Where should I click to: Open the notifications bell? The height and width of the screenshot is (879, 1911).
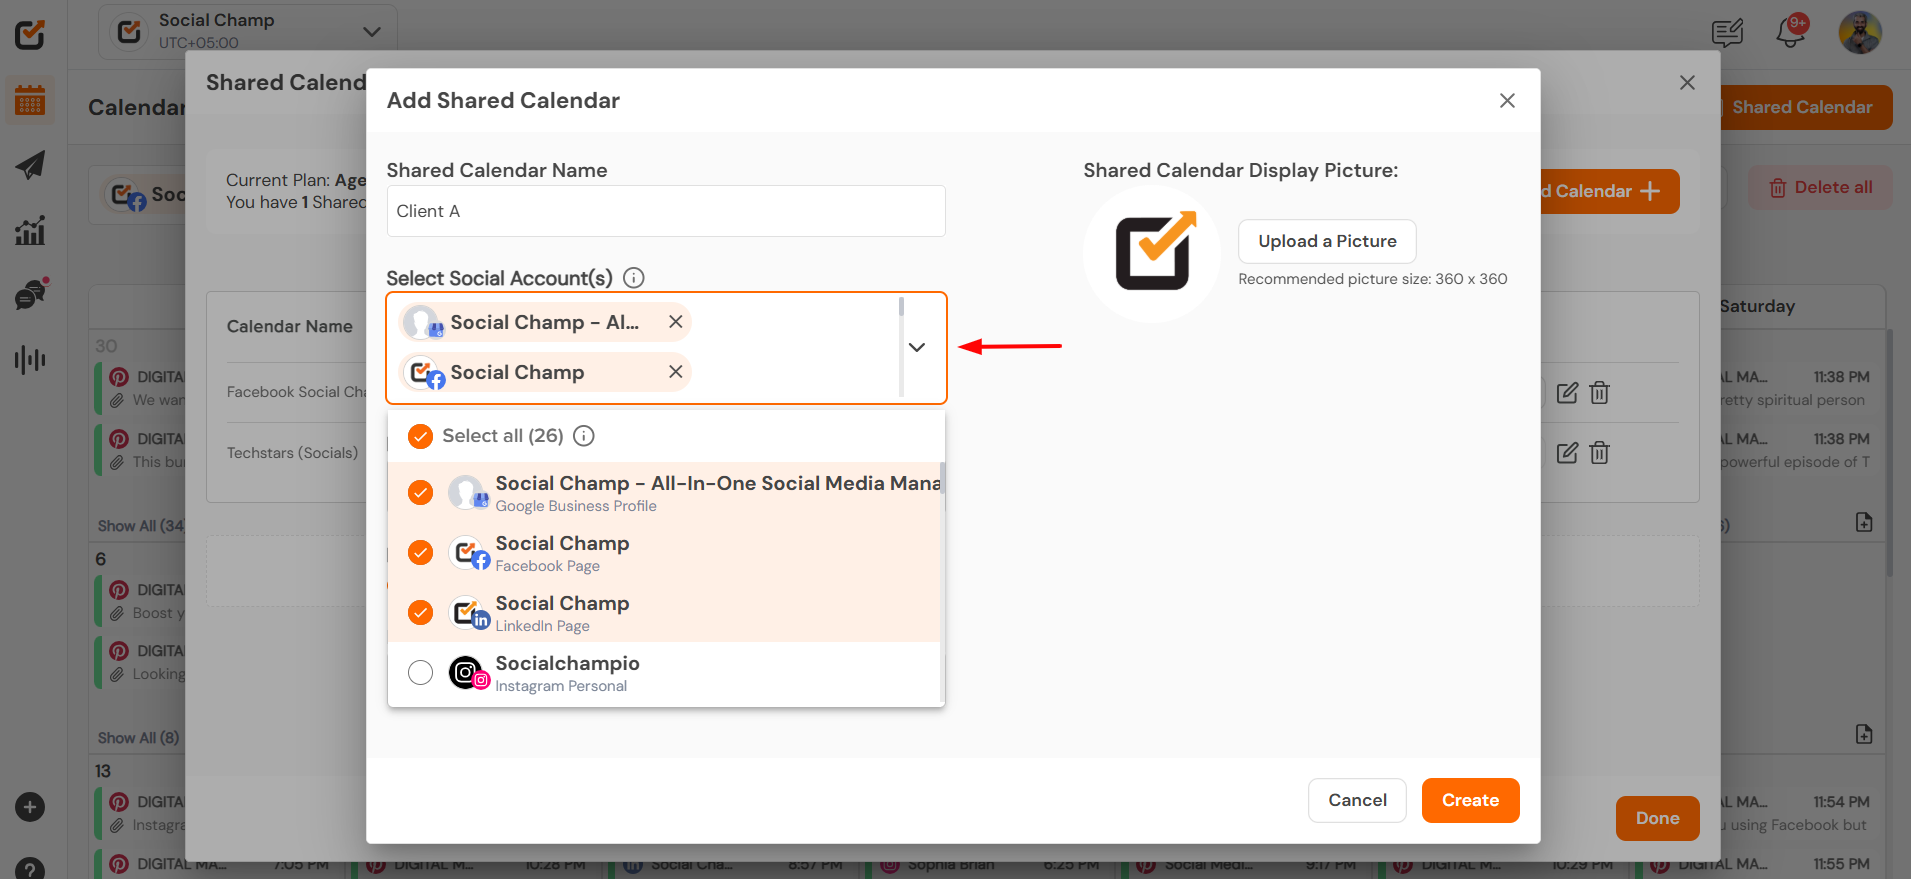point(1791,31)
